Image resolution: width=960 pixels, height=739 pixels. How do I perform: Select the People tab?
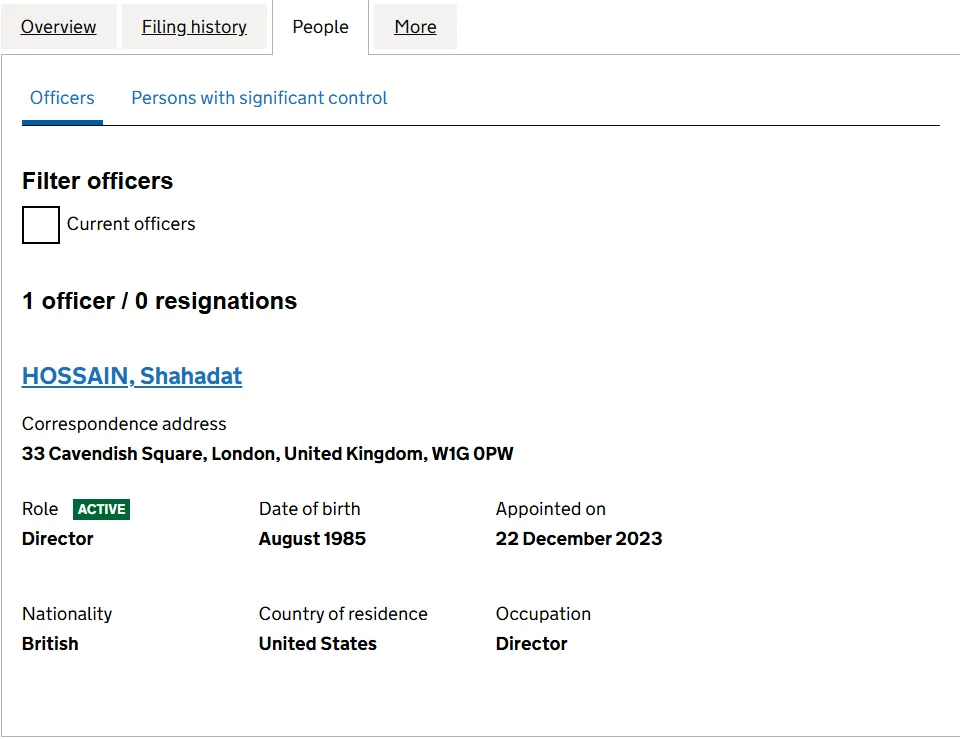(x=320, y=27)
